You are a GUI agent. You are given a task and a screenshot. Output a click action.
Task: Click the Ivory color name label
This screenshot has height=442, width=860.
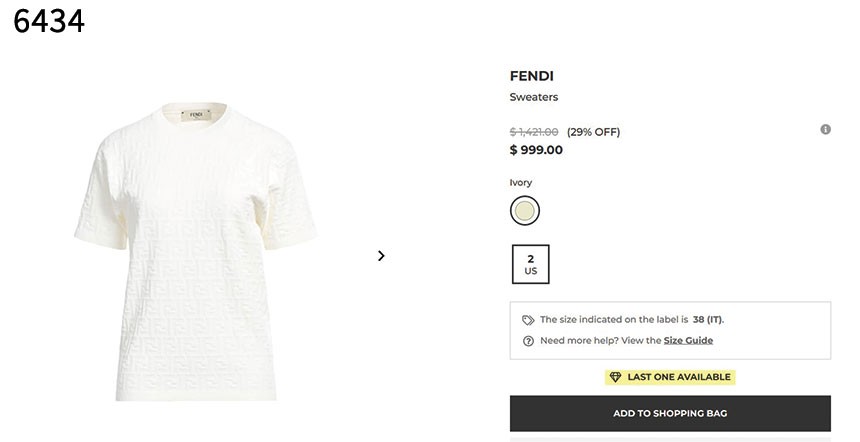(x=521, y=183)
